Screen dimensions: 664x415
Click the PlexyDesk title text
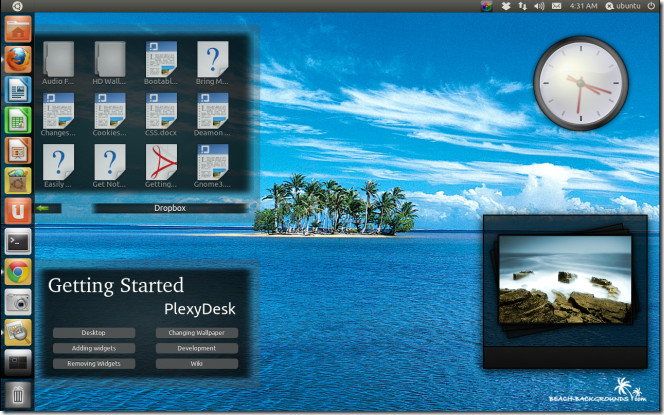click(200, 309)
